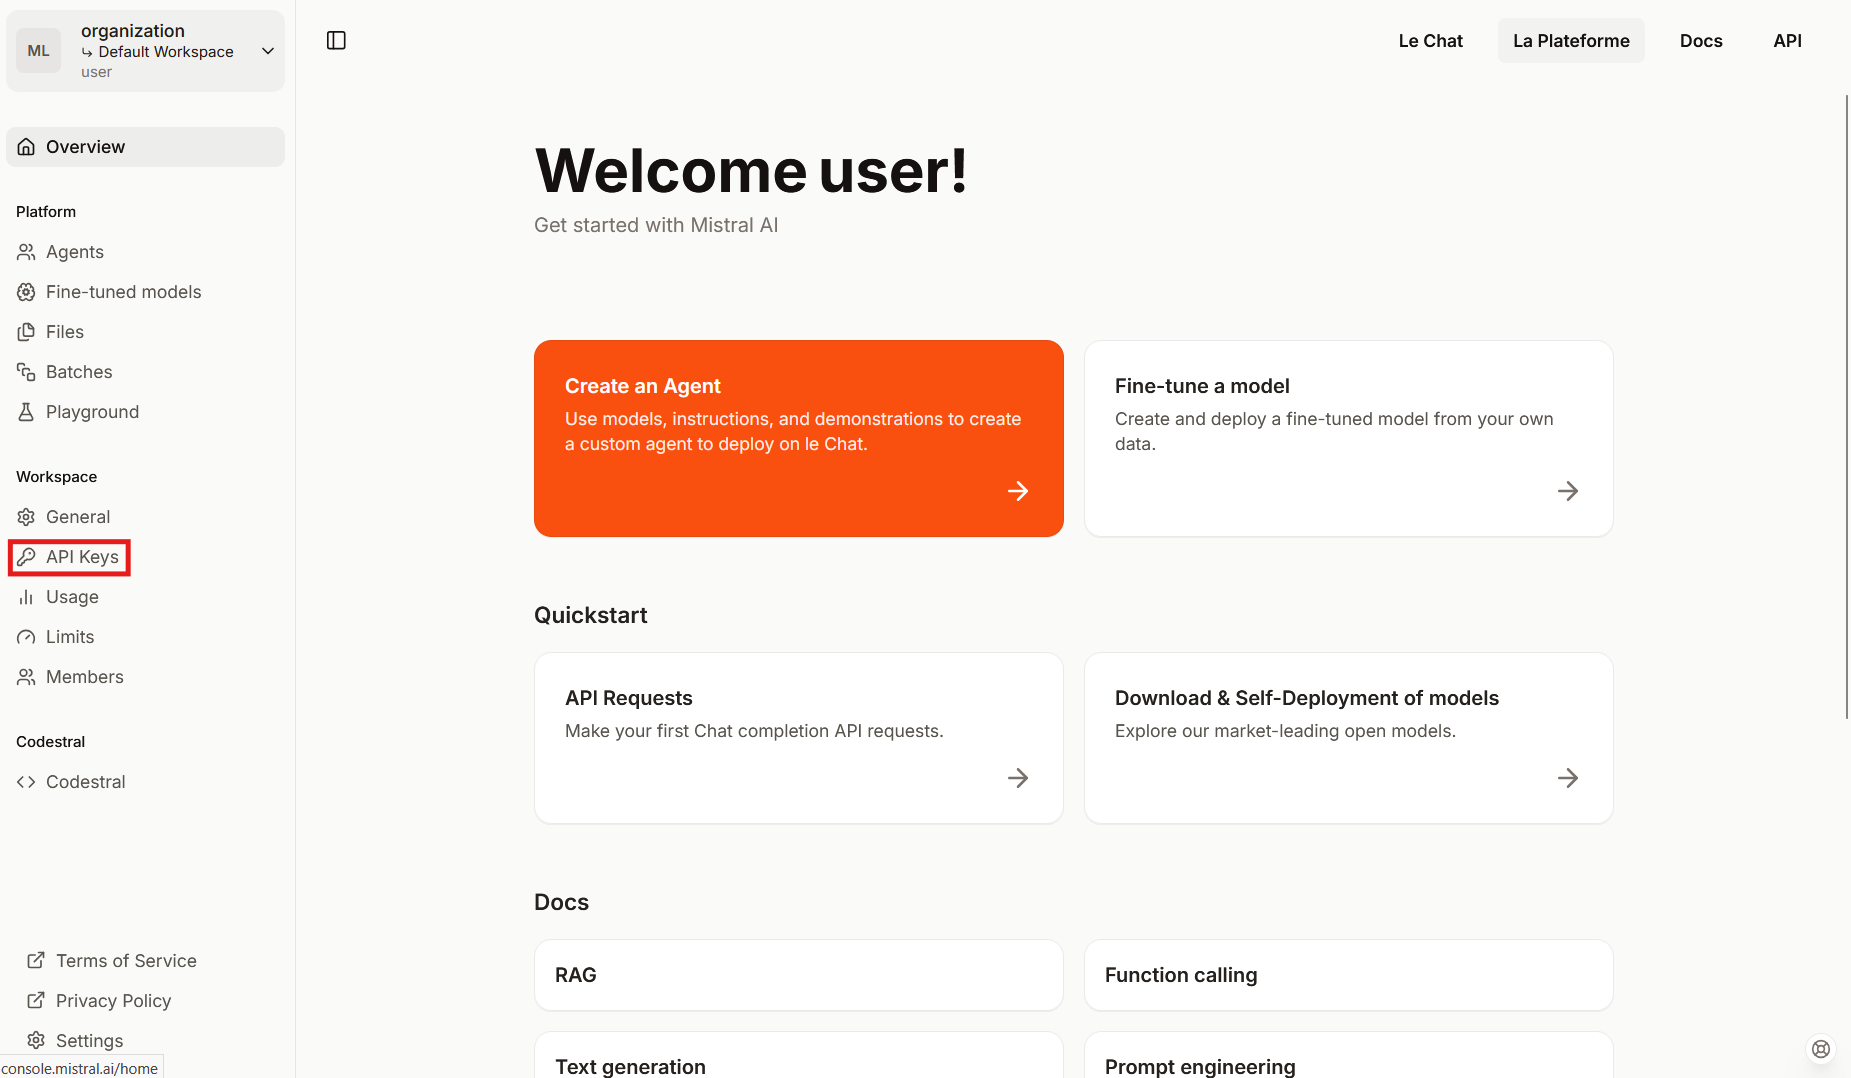
Task: Open the Text generation docs card
Action: click(x=798, y=1056)
